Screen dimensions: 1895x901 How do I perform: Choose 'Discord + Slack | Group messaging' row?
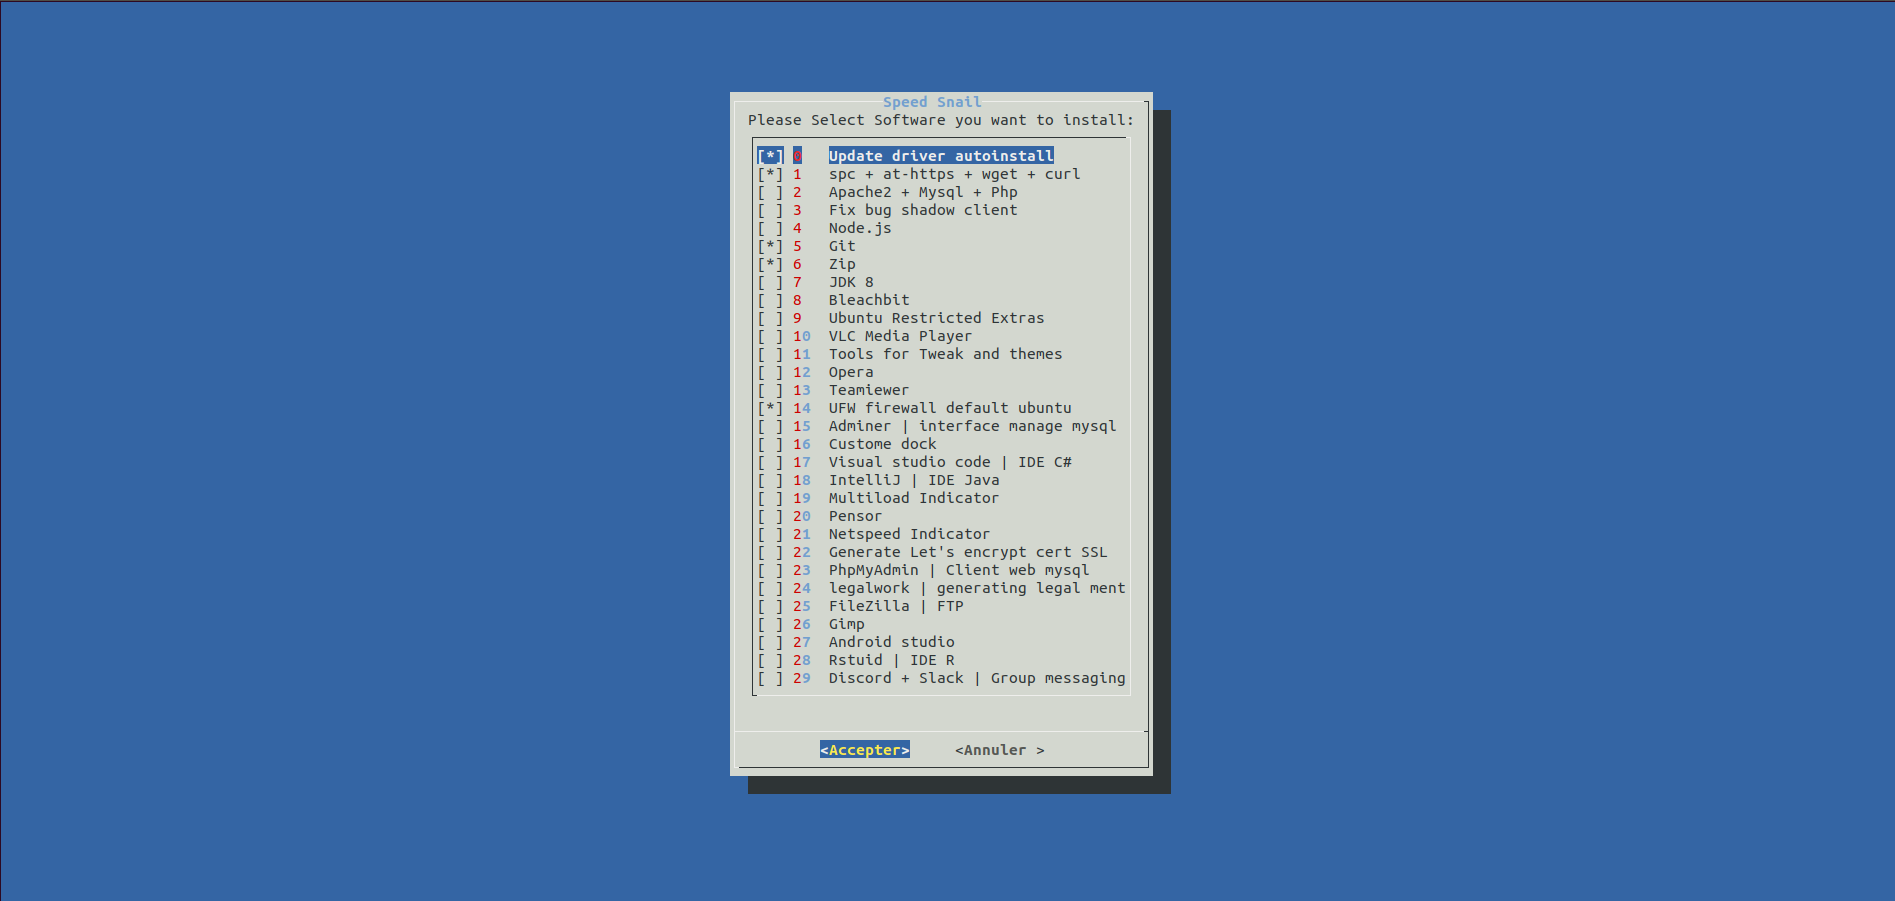pyautogui.click(x=941, y=678)
